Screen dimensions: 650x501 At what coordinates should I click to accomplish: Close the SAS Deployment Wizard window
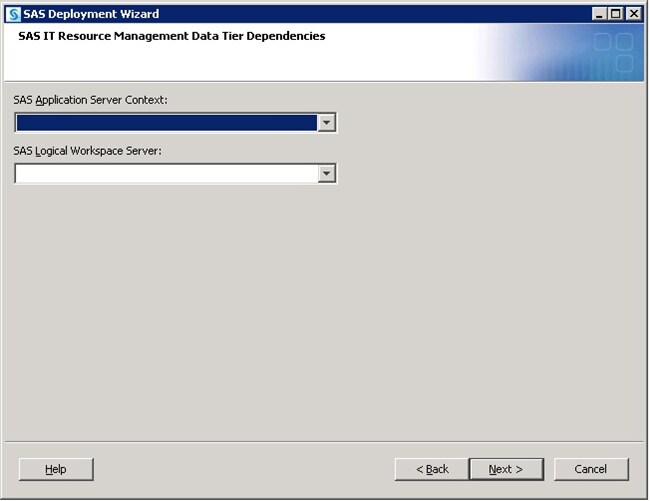[x=633, y=14]
